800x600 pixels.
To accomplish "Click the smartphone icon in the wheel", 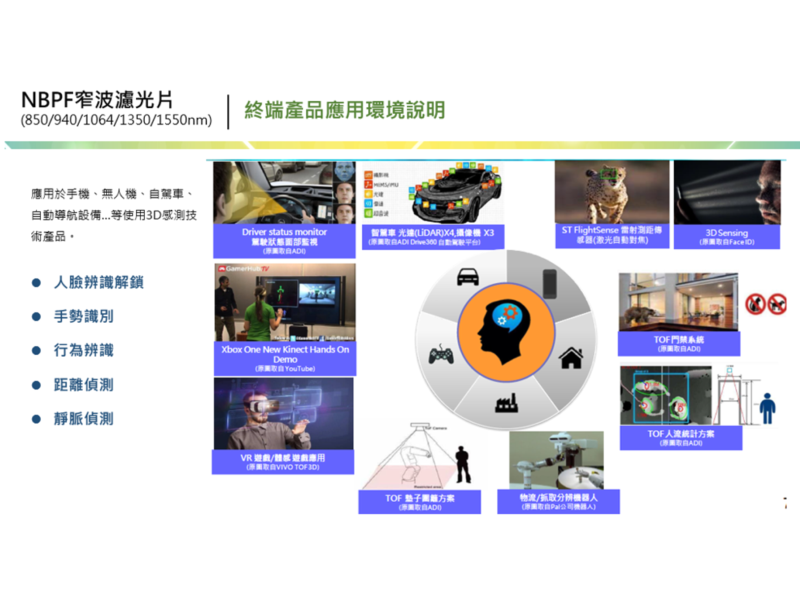I will pyautogui.click(x=549, y=280).
